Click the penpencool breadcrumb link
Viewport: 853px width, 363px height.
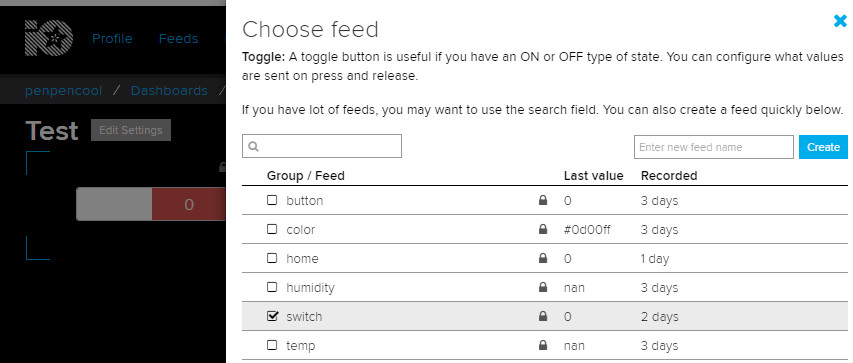[x=63, y=90]
